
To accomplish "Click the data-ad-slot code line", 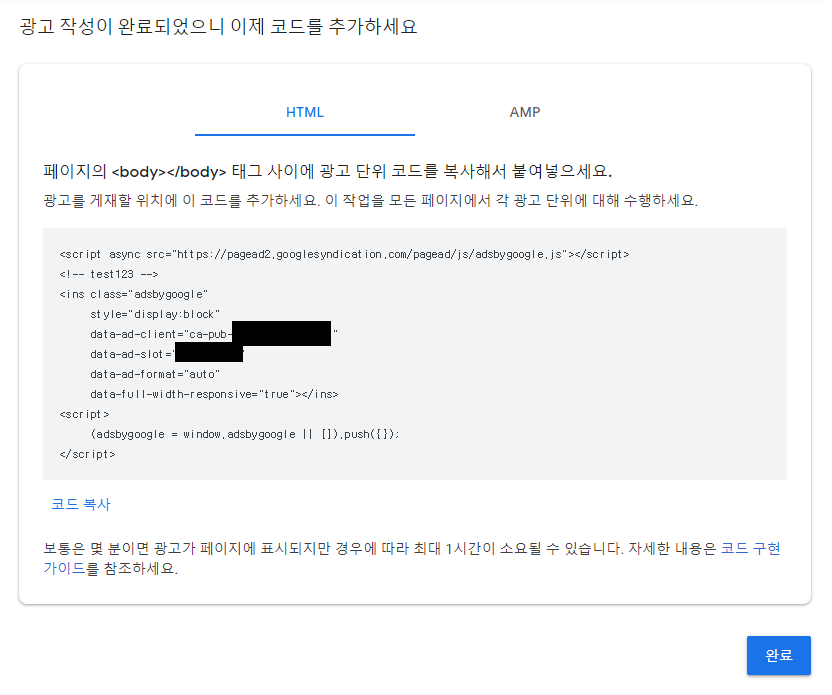I will [x=167, y=354].
